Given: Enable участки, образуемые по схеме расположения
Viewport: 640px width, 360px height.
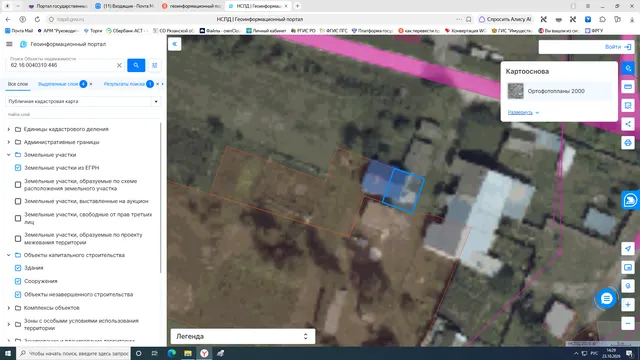Looking at the screenshot, I should click(x=18, y=185).
